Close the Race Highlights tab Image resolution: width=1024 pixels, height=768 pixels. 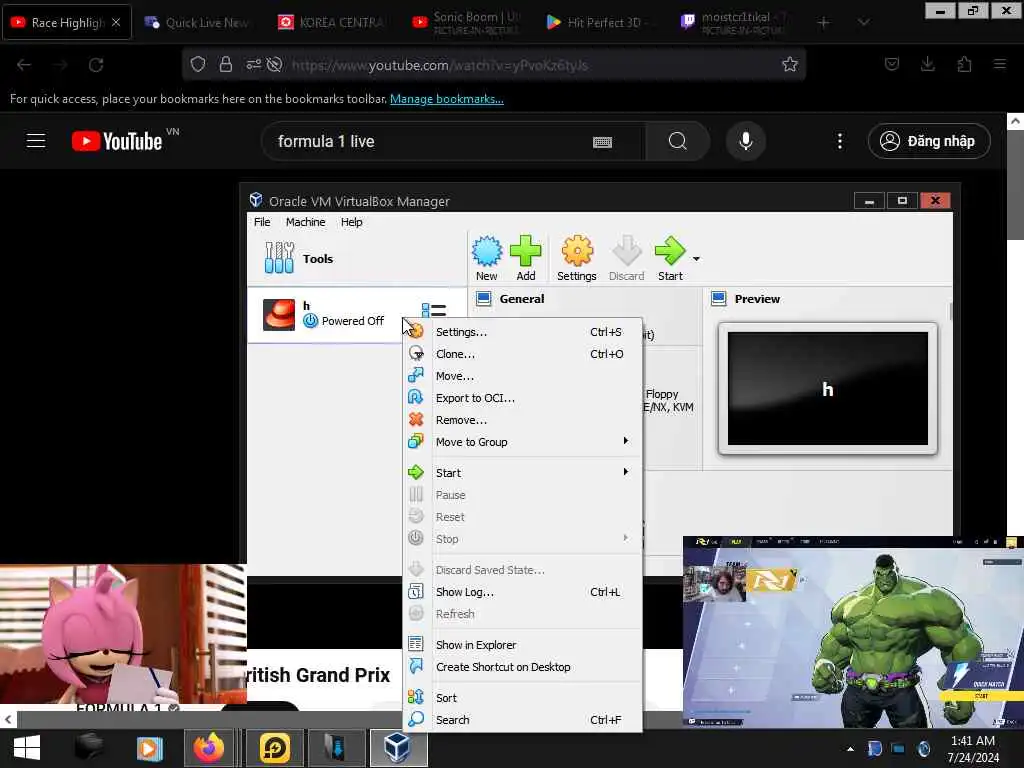click(116, 22)
